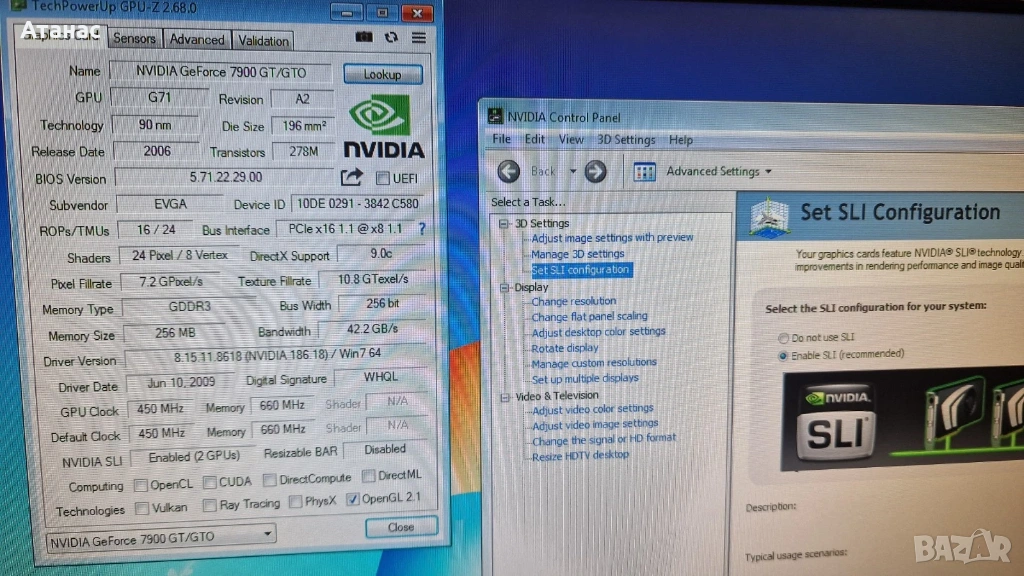Collapse the Video & Television tree node

tap(506, 397)
